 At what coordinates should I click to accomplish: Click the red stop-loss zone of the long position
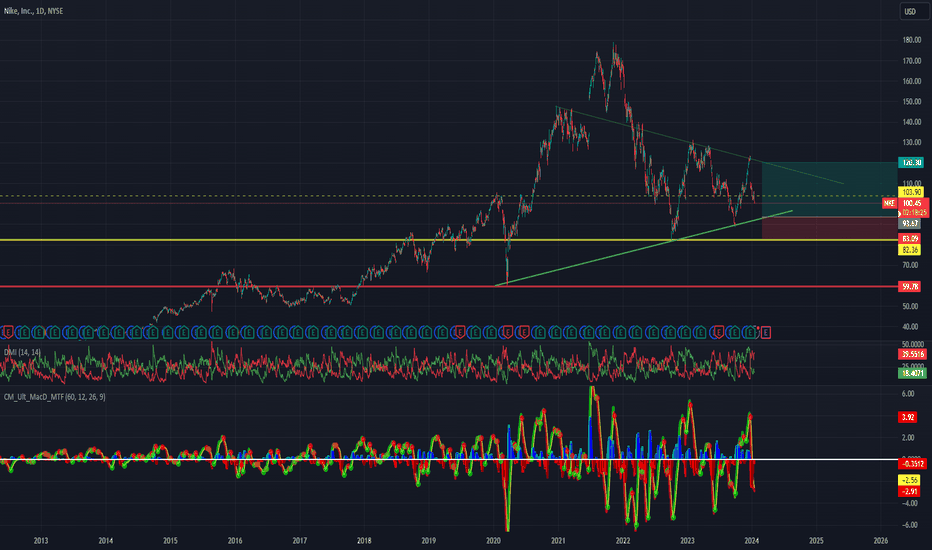point(829,228)
